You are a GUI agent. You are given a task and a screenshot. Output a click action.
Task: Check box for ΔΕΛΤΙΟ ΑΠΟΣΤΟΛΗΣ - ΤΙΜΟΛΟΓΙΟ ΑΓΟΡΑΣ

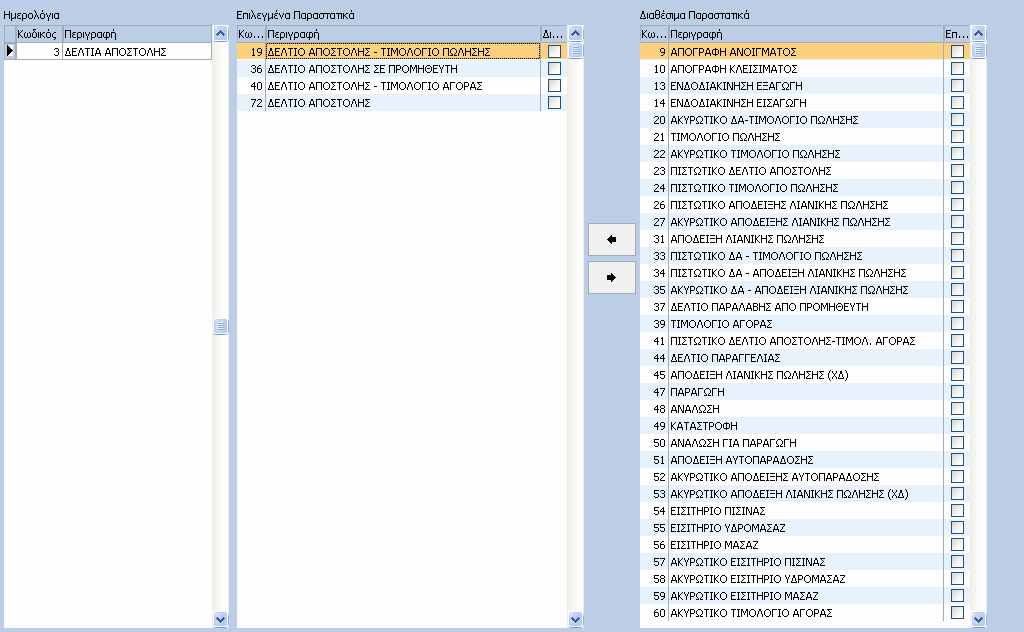(x=554, y=85)
